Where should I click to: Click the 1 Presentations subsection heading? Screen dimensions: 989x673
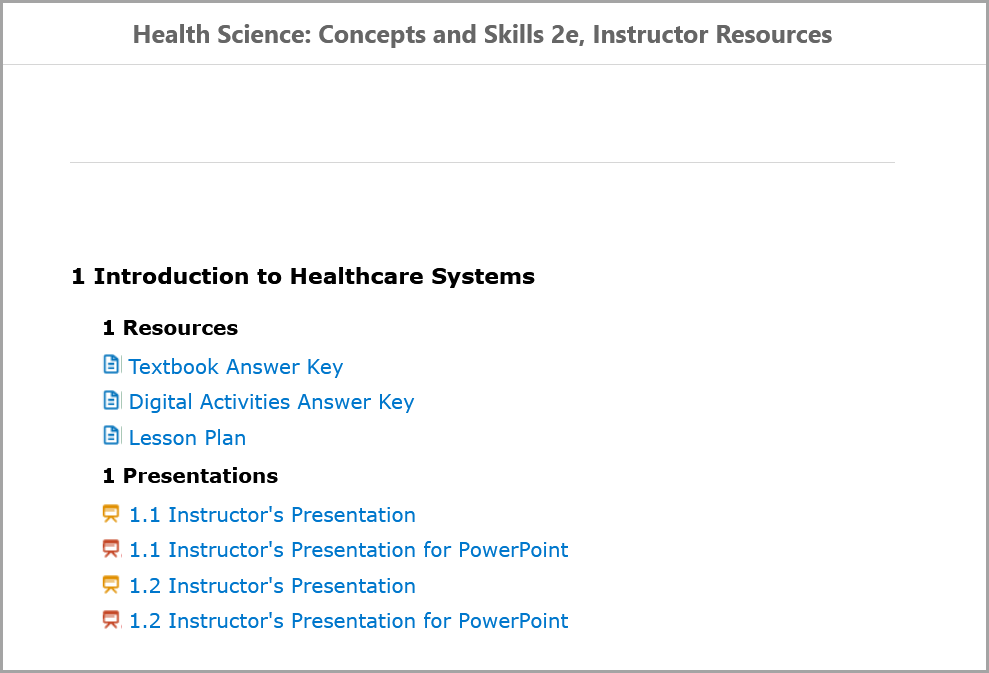(x=190, y=476)
